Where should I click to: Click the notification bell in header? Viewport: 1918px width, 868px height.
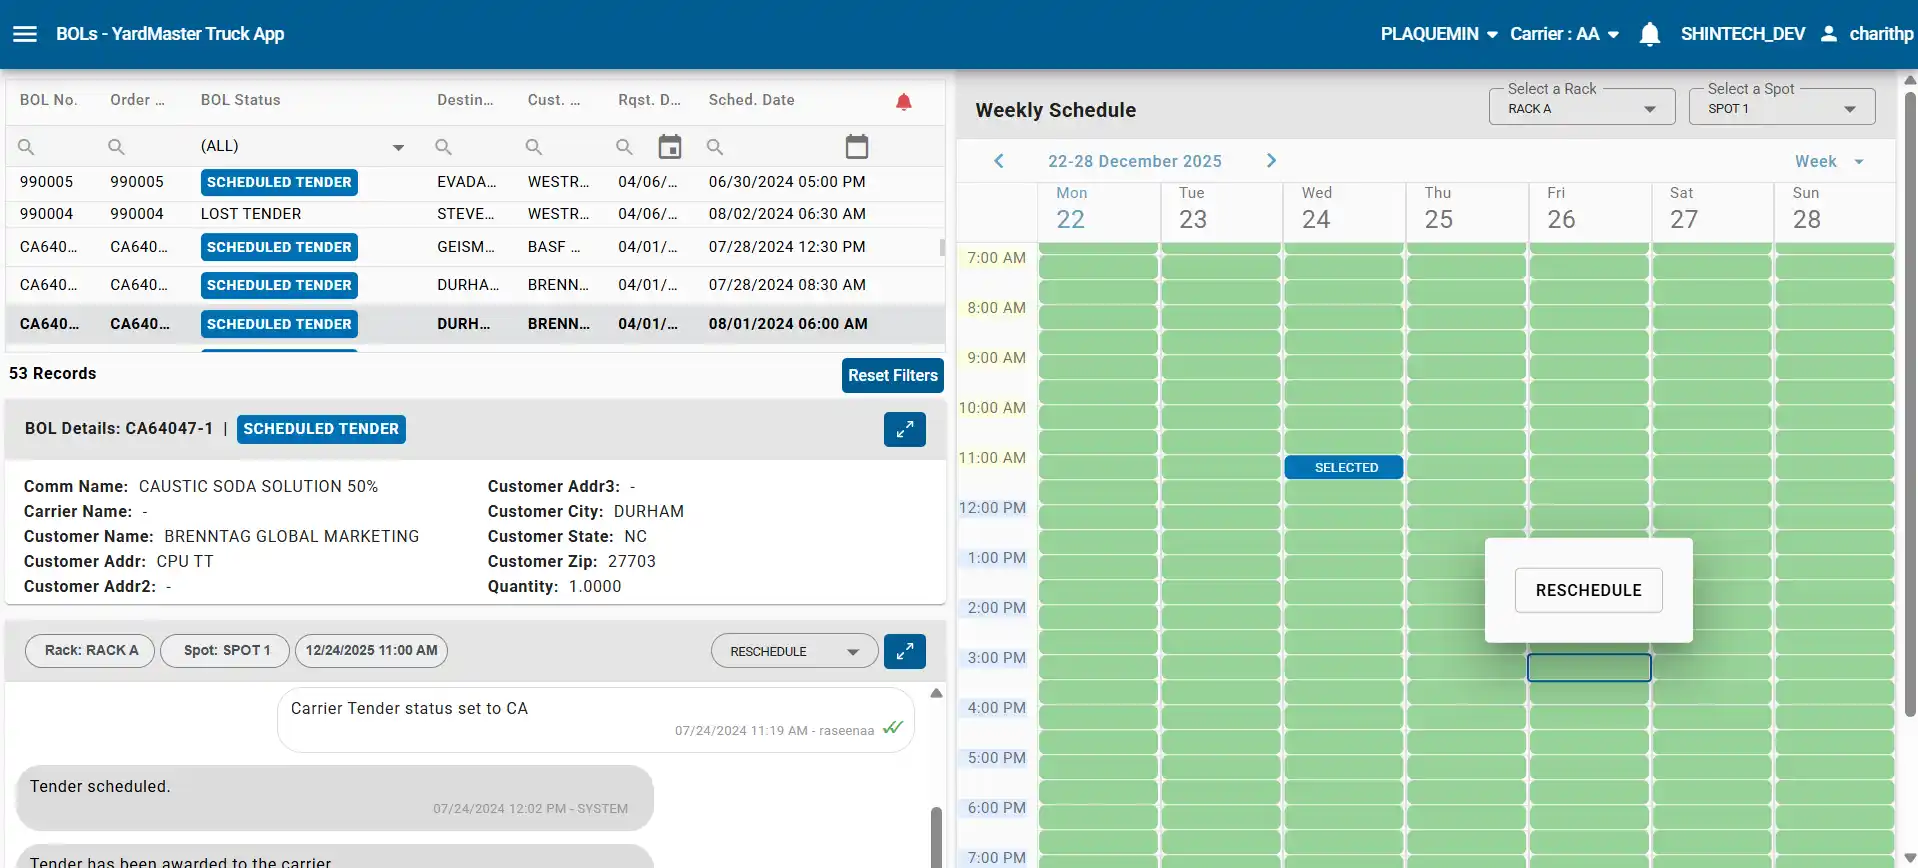(x=1649, y=35)
